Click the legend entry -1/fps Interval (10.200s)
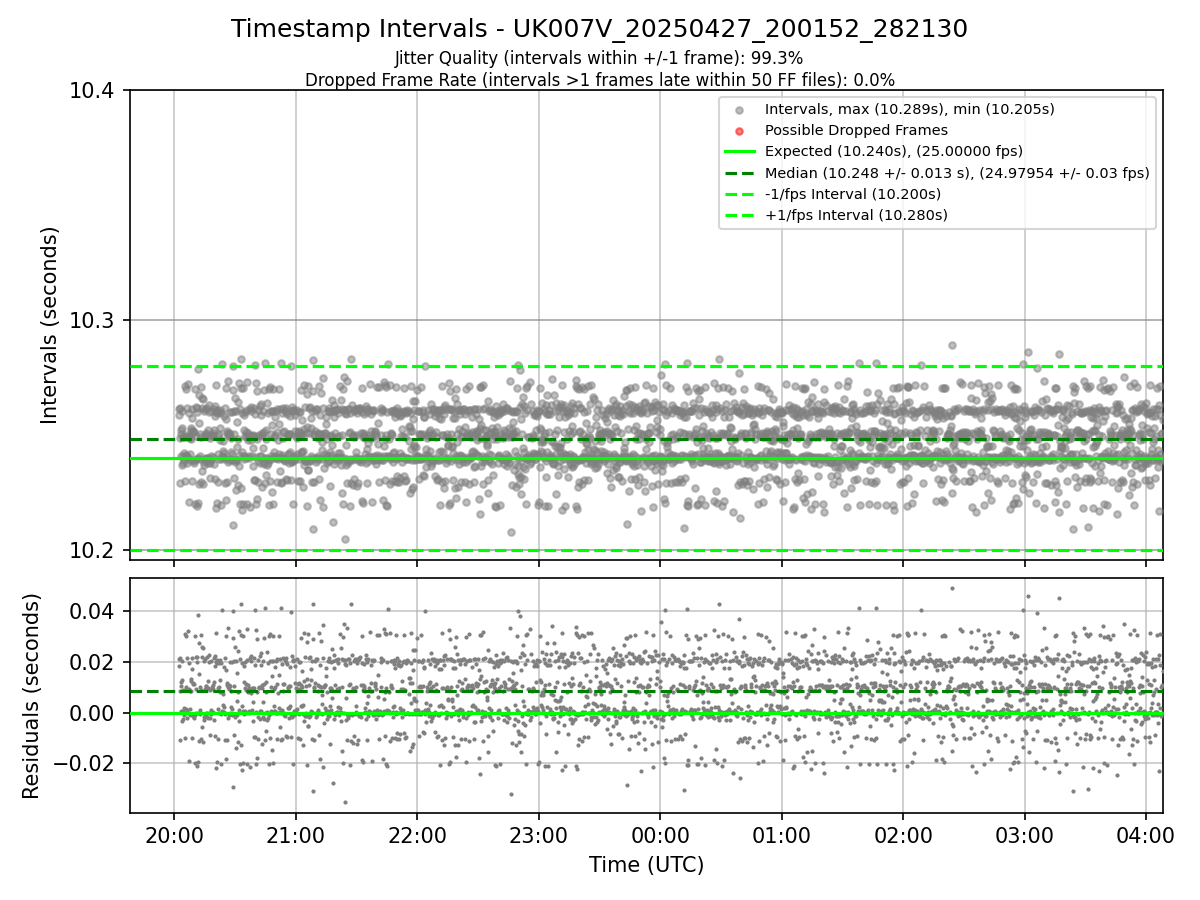Image resolution: width=1200 pixels, height=900 pixels. pyautogui.click(x=853, y=194)
